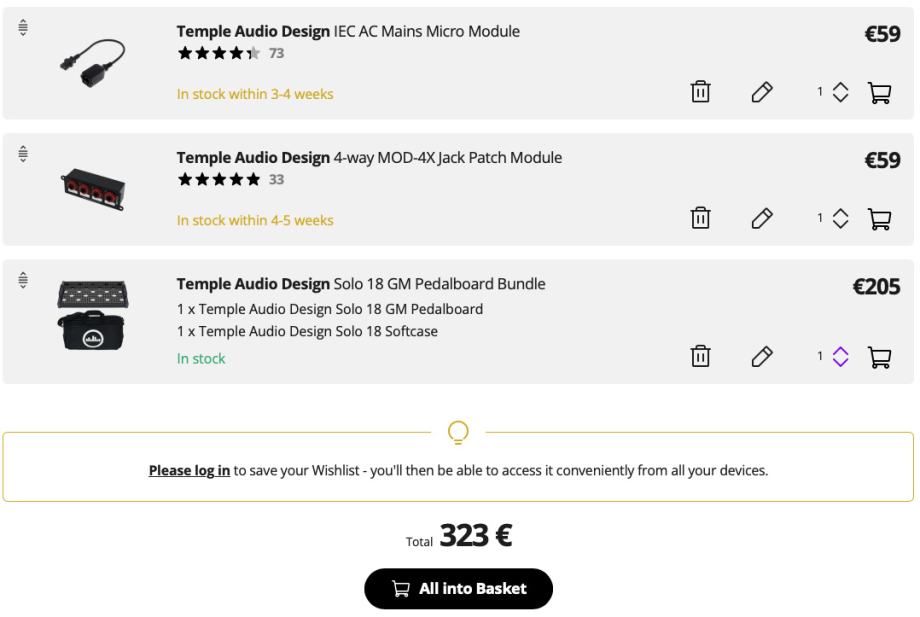Edit the 4-way MOD-4X Jack Patch Module entry
Viewport: 920px width, 617px height.
click(762, 218)
